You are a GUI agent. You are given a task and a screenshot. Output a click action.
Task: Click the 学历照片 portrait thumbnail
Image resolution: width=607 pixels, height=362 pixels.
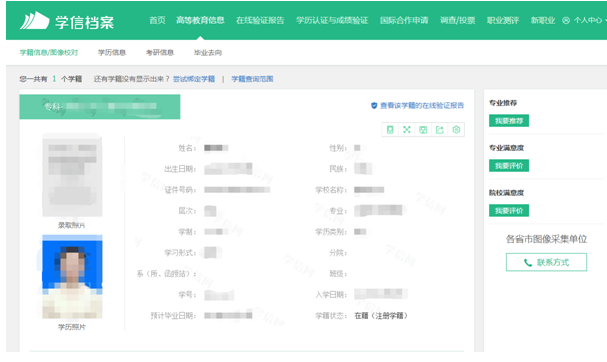pos(72,276)
